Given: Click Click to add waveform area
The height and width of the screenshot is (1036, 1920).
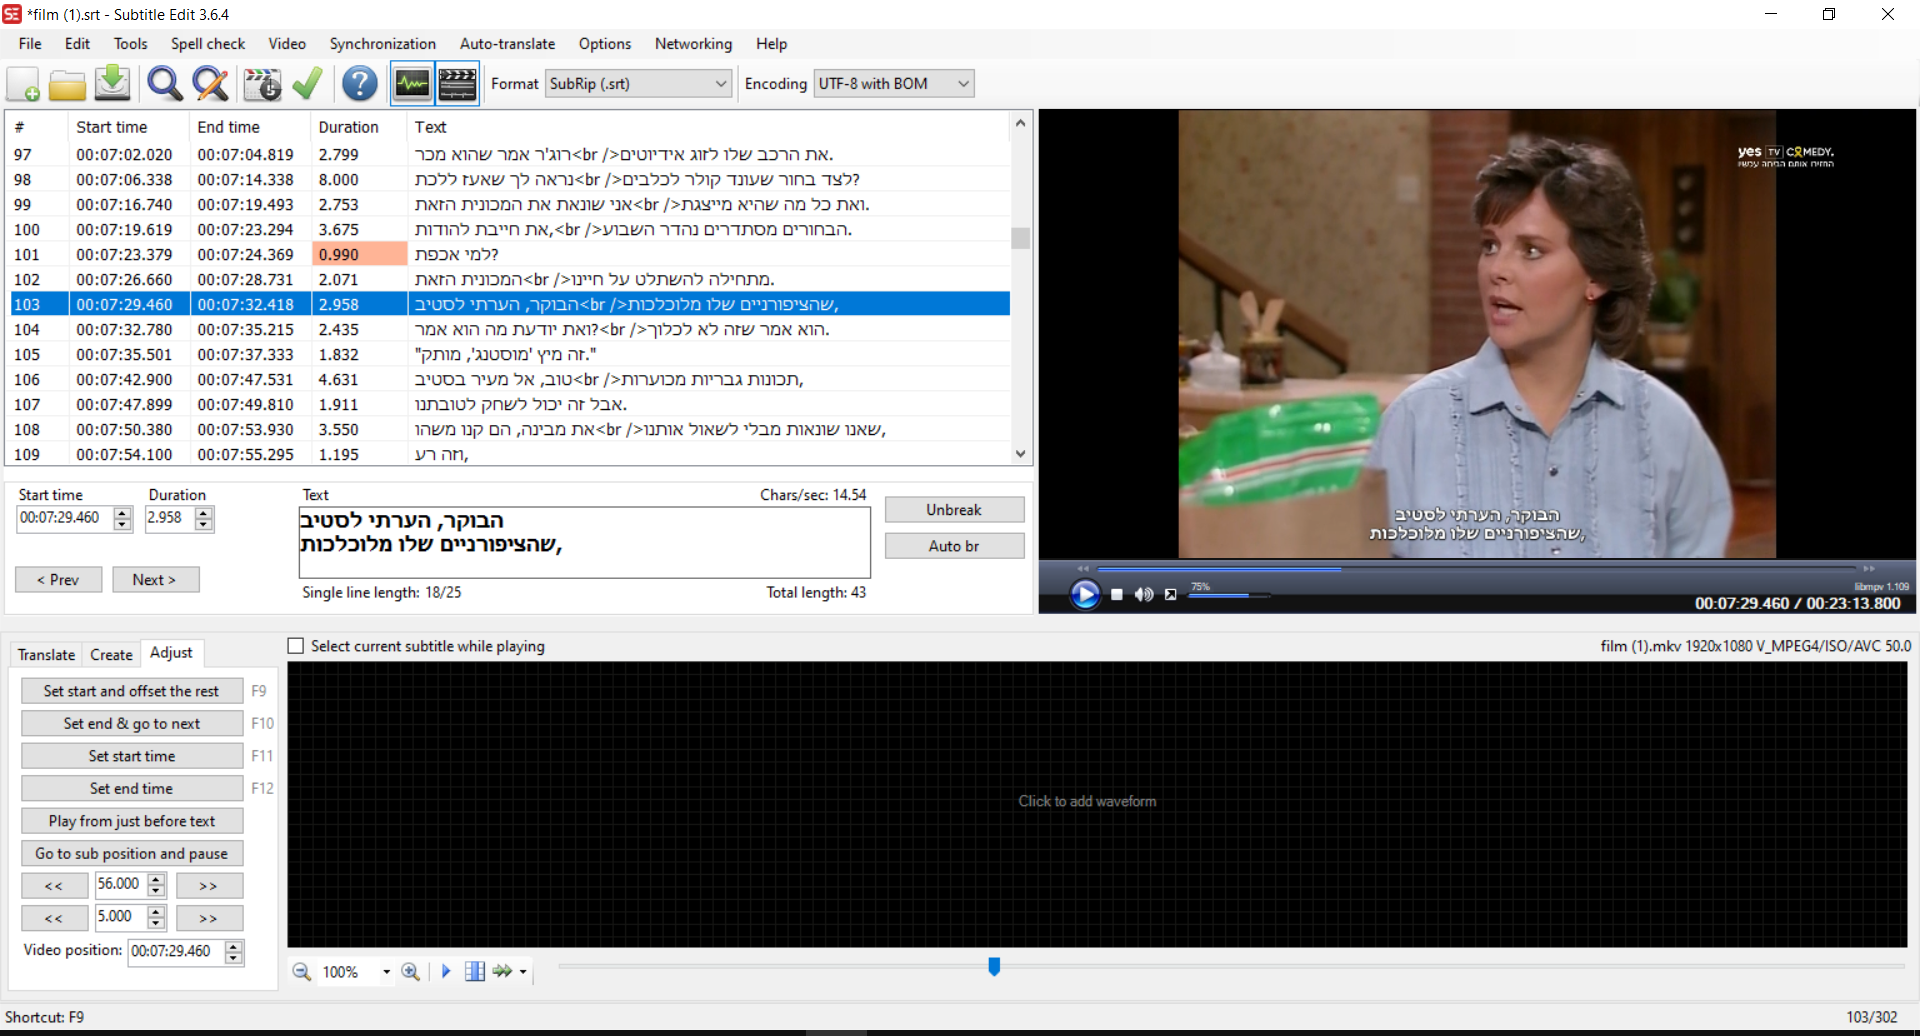Looking at the screenshot, I should pos(1087,801).
